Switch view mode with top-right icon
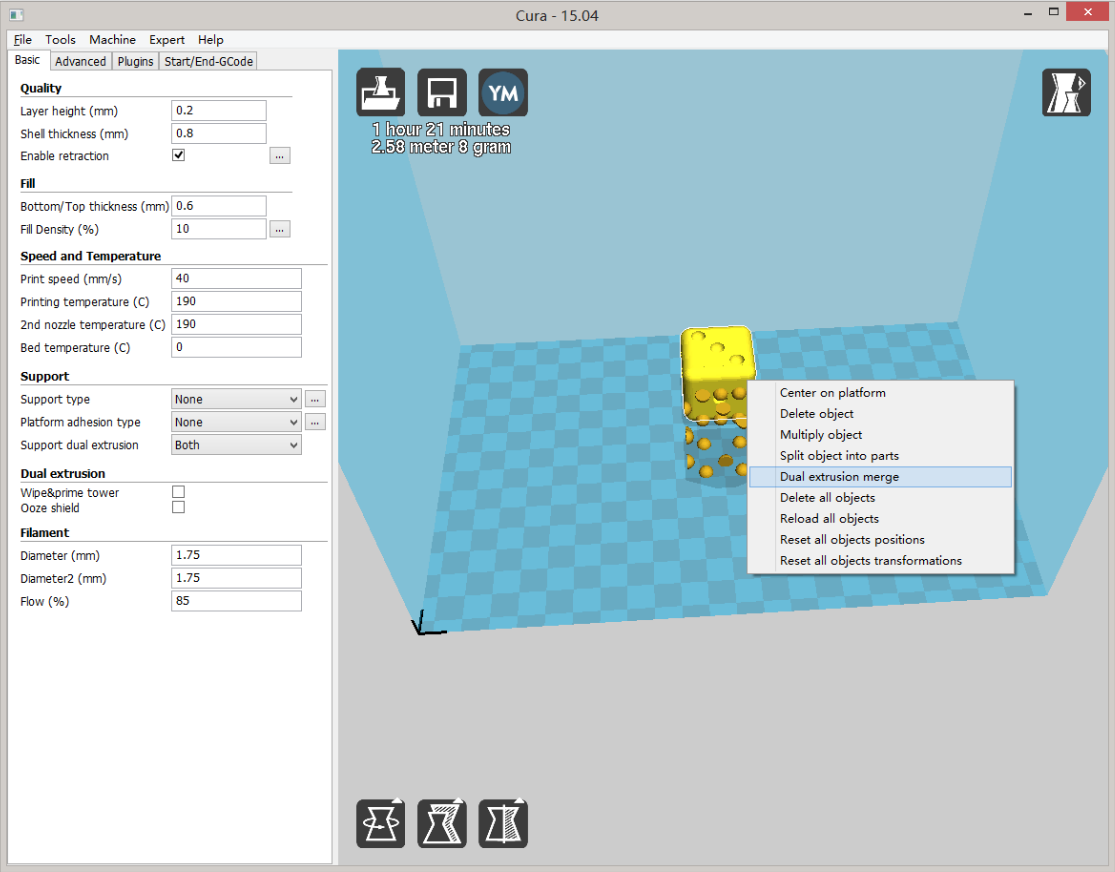The height and width of the screenshot is (872, 1115). pyautogui.click(x=1066, y=92)
